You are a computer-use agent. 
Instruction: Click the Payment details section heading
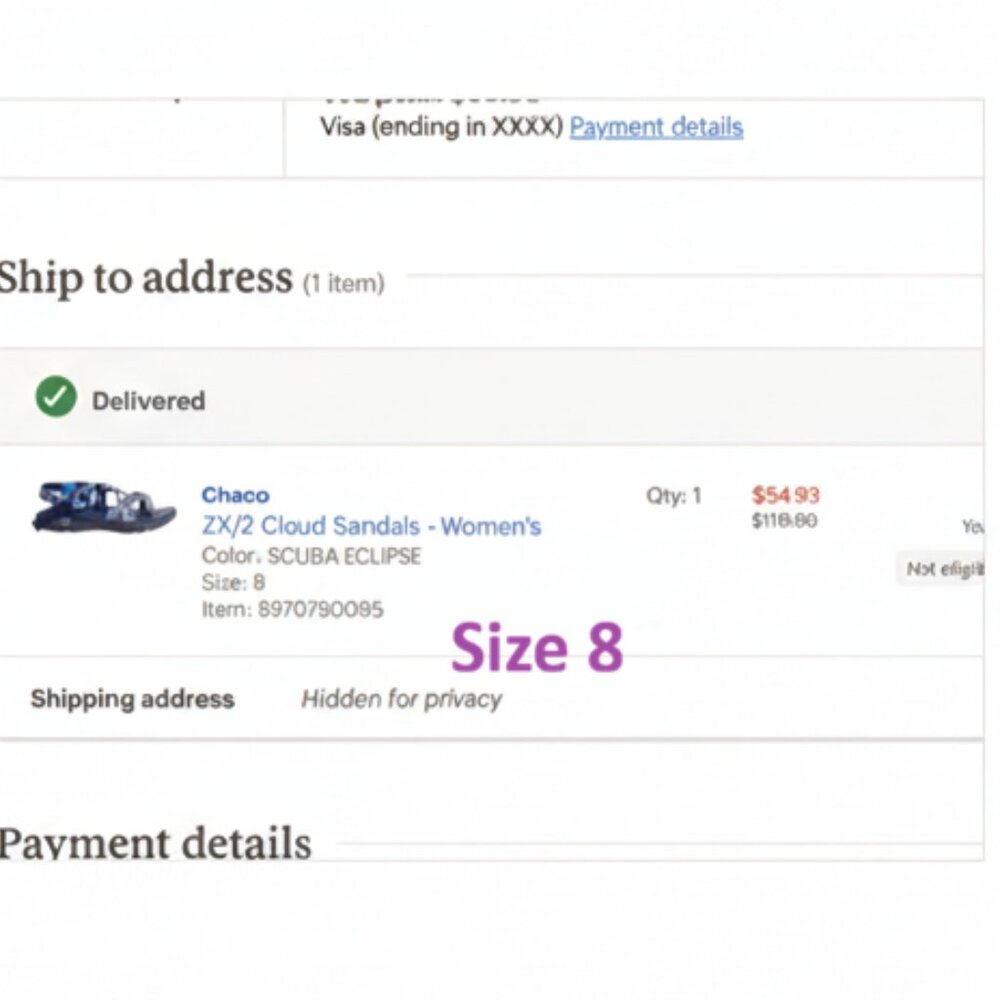[x=156, y=844]
